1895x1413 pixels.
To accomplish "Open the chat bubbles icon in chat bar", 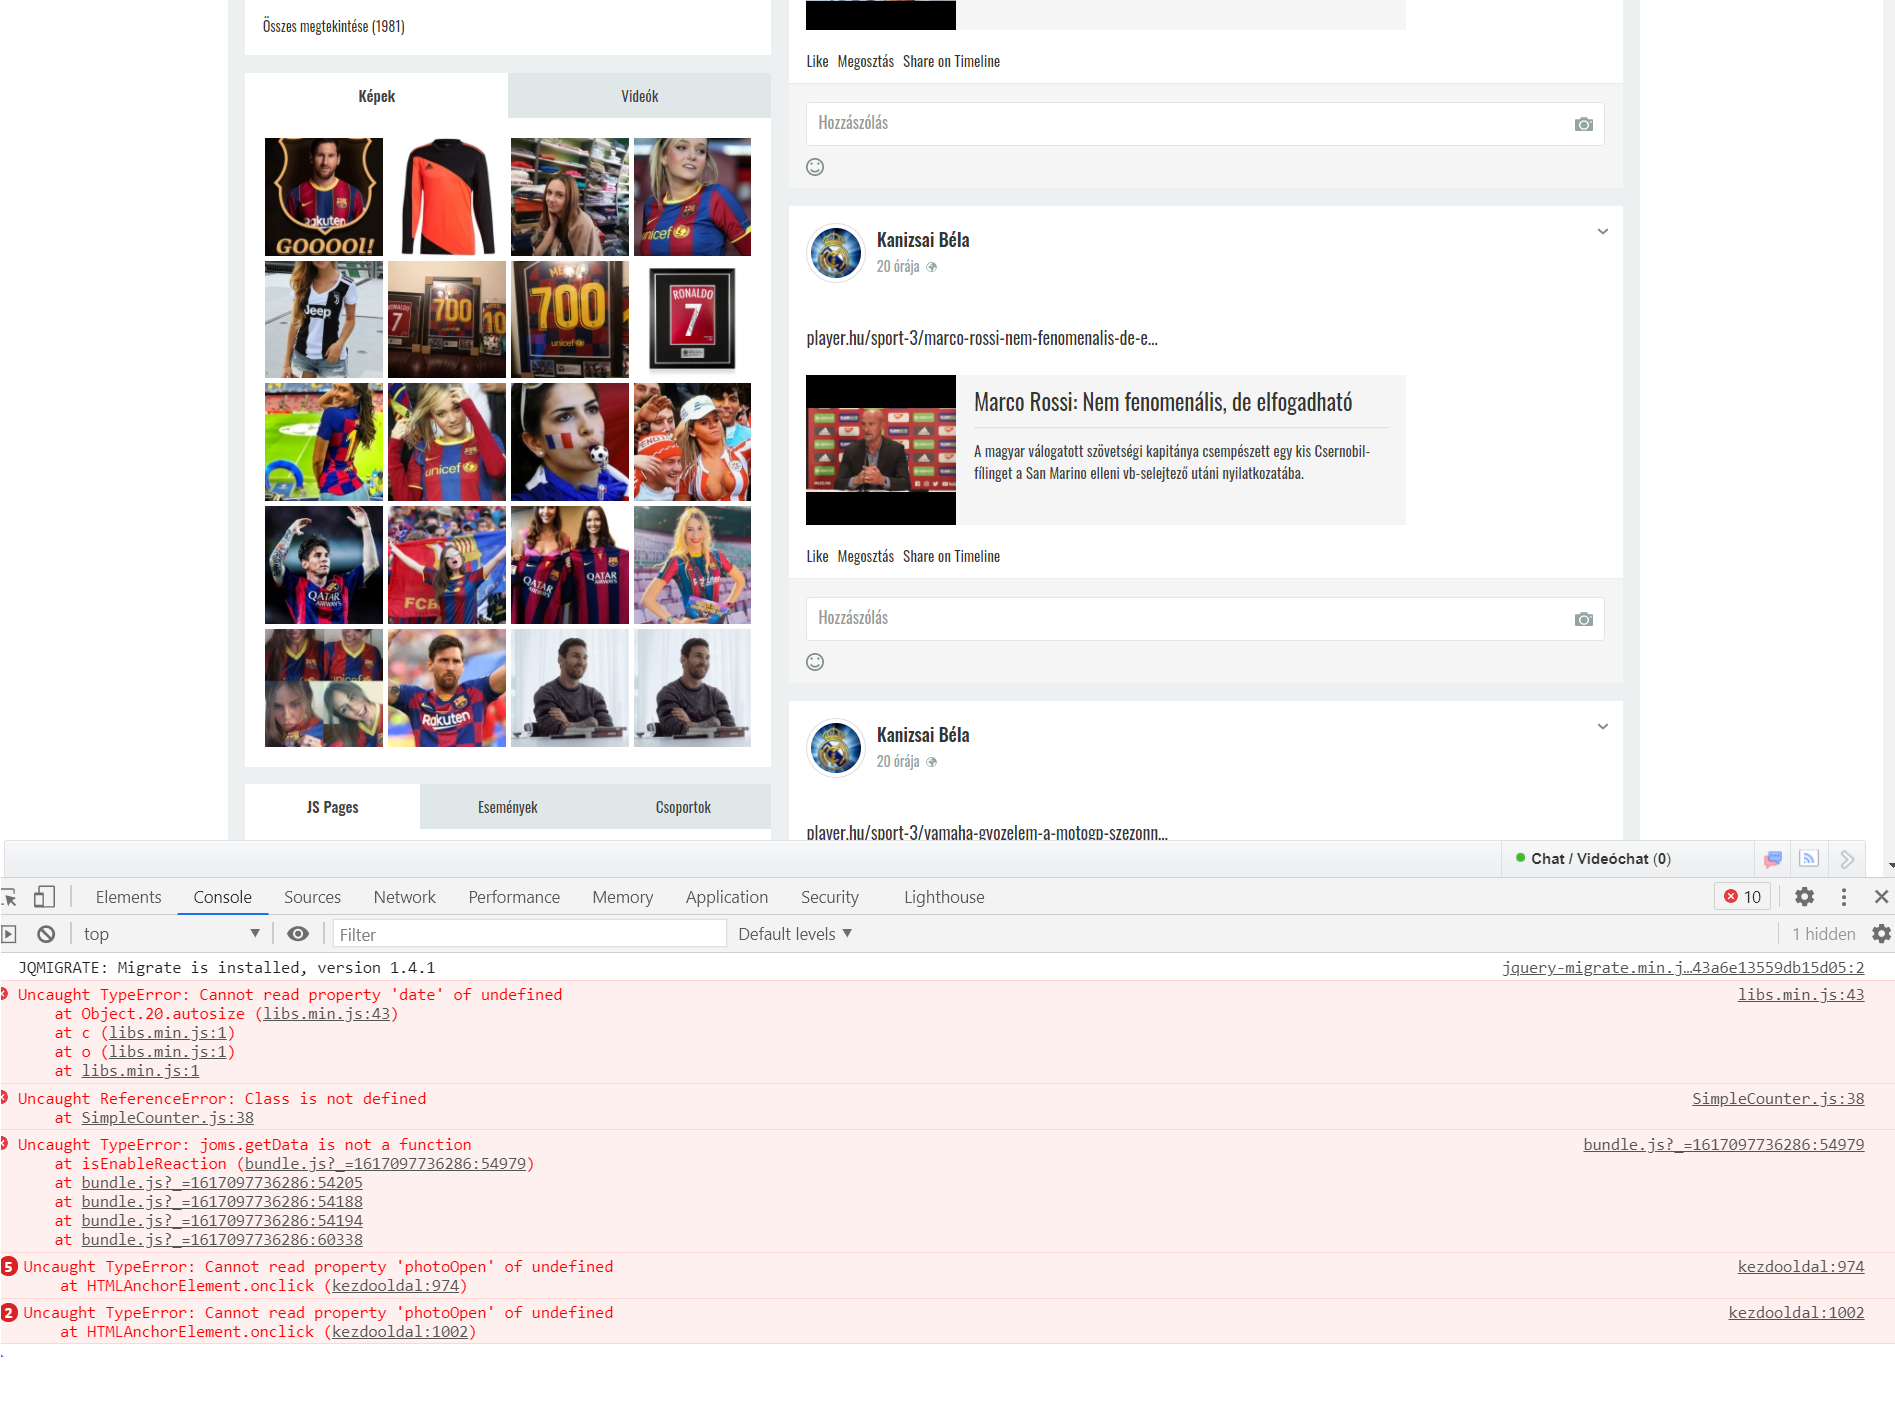I will (1773, 859).
